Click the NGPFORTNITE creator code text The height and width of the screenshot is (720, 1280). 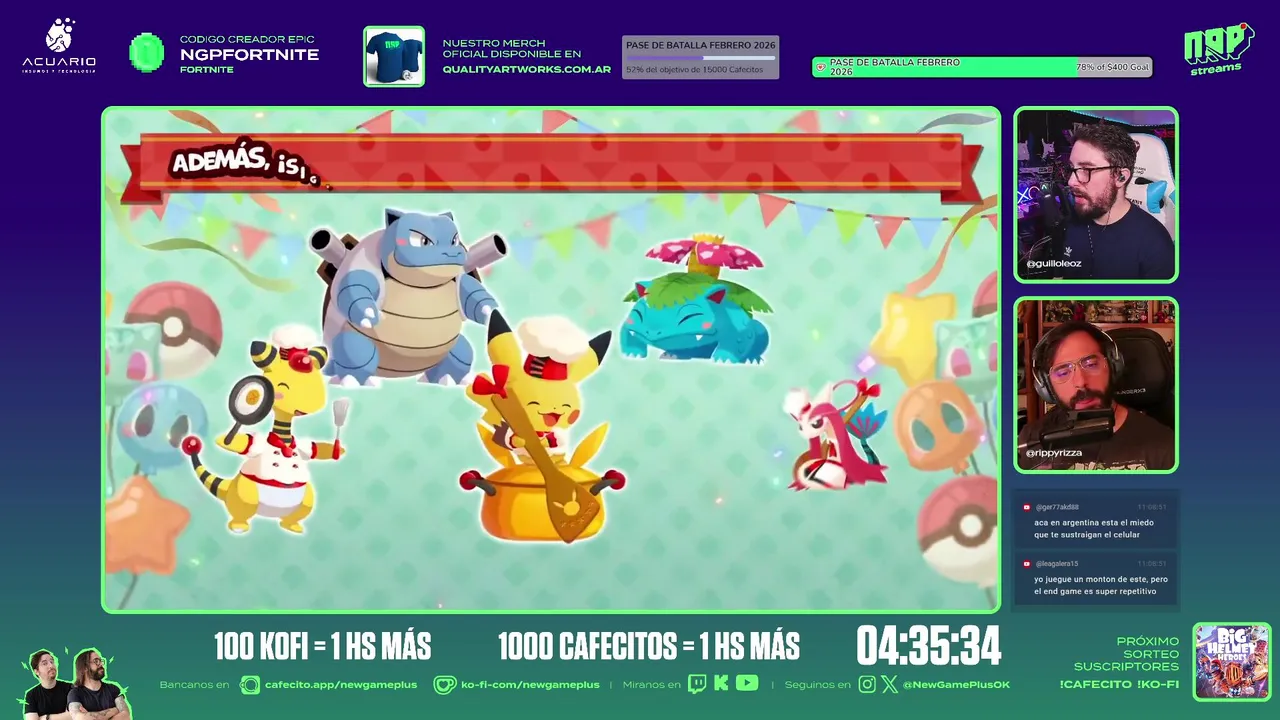(x=249, y=54)
